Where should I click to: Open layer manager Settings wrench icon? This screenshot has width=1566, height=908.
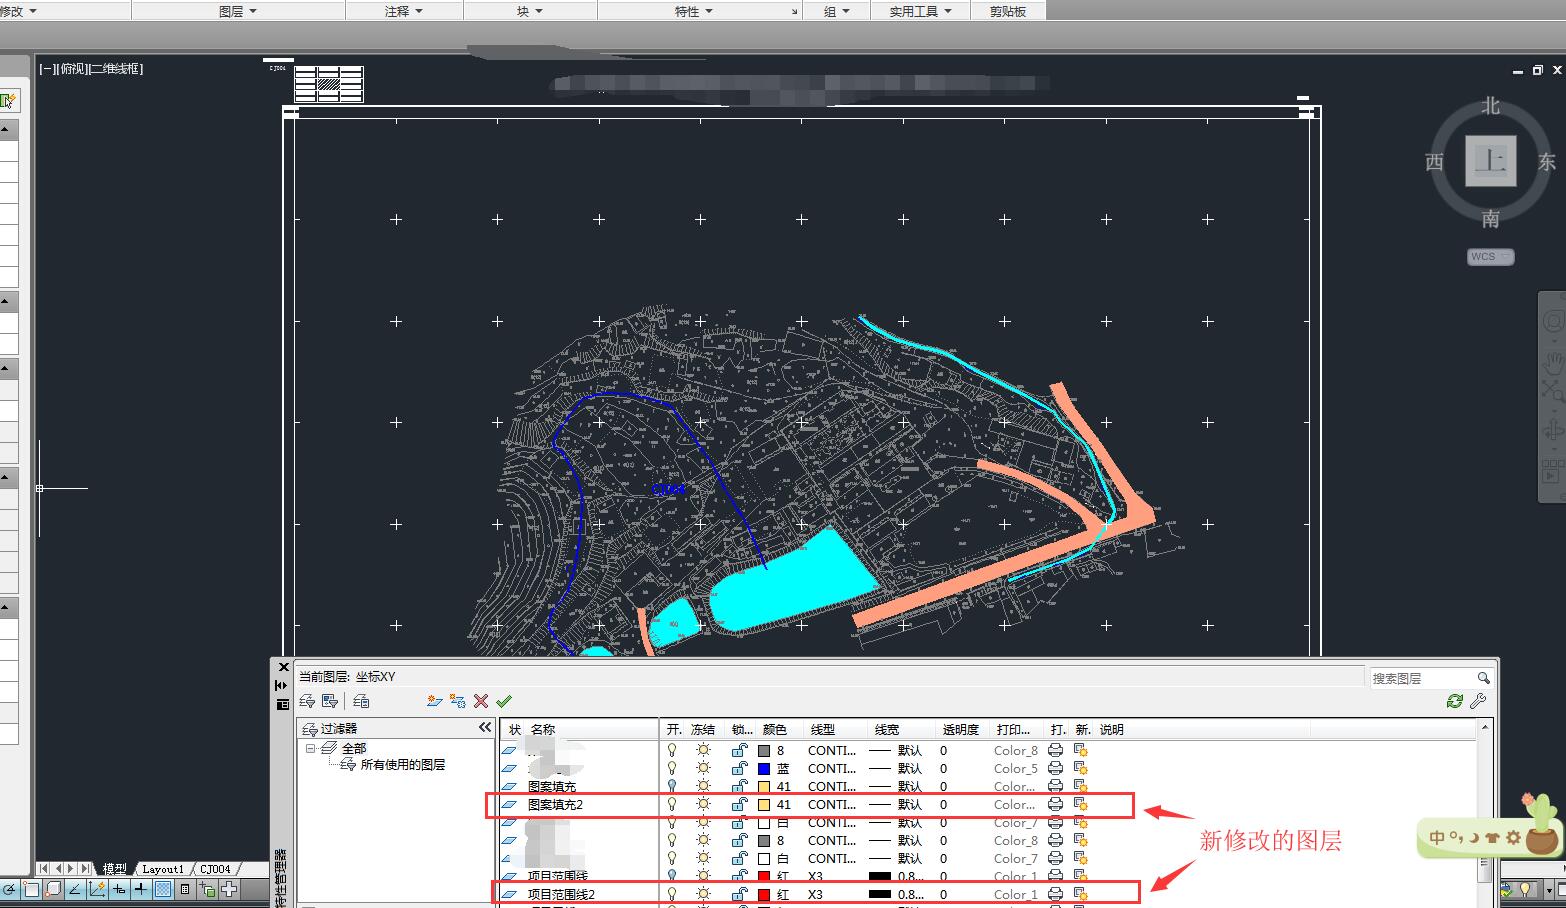1478,701
